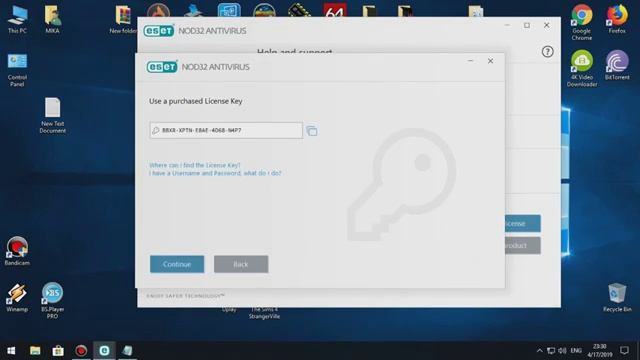Select the New Text Document icon
Image resolution: width=640 pixels, height=360 pixels.
point(52,116)
